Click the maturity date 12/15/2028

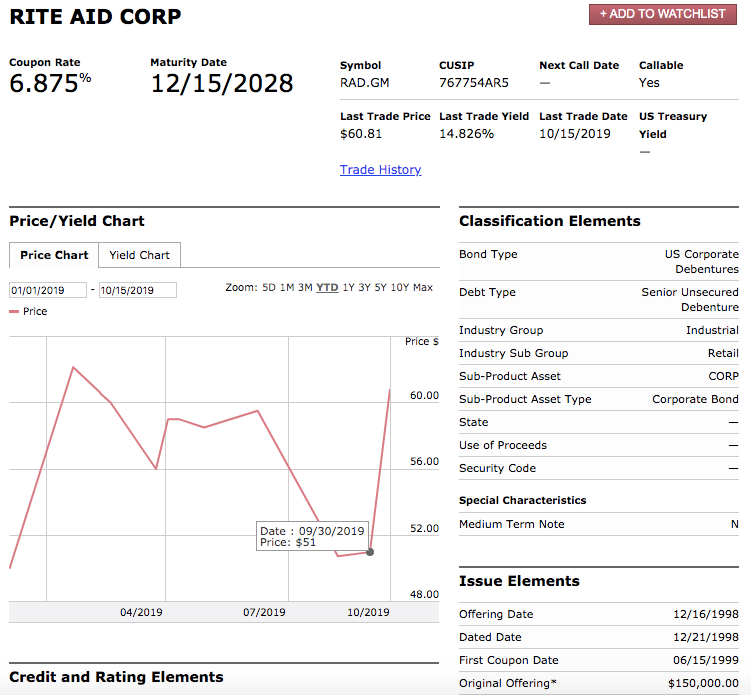point(222,84)
